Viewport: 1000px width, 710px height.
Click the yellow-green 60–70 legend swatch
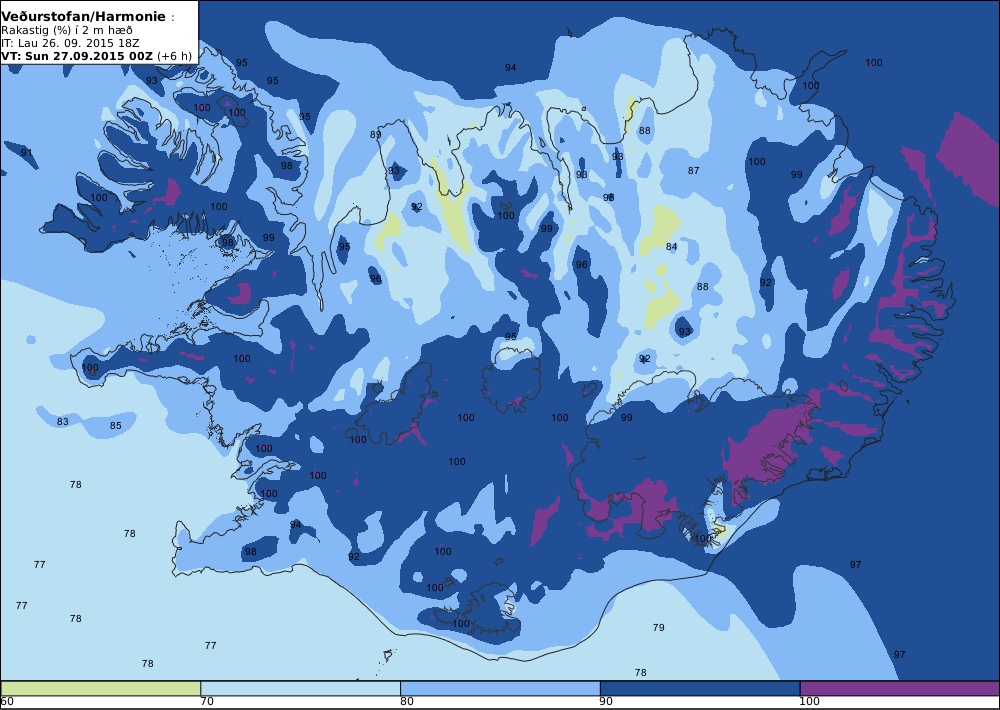coord(101,688)
